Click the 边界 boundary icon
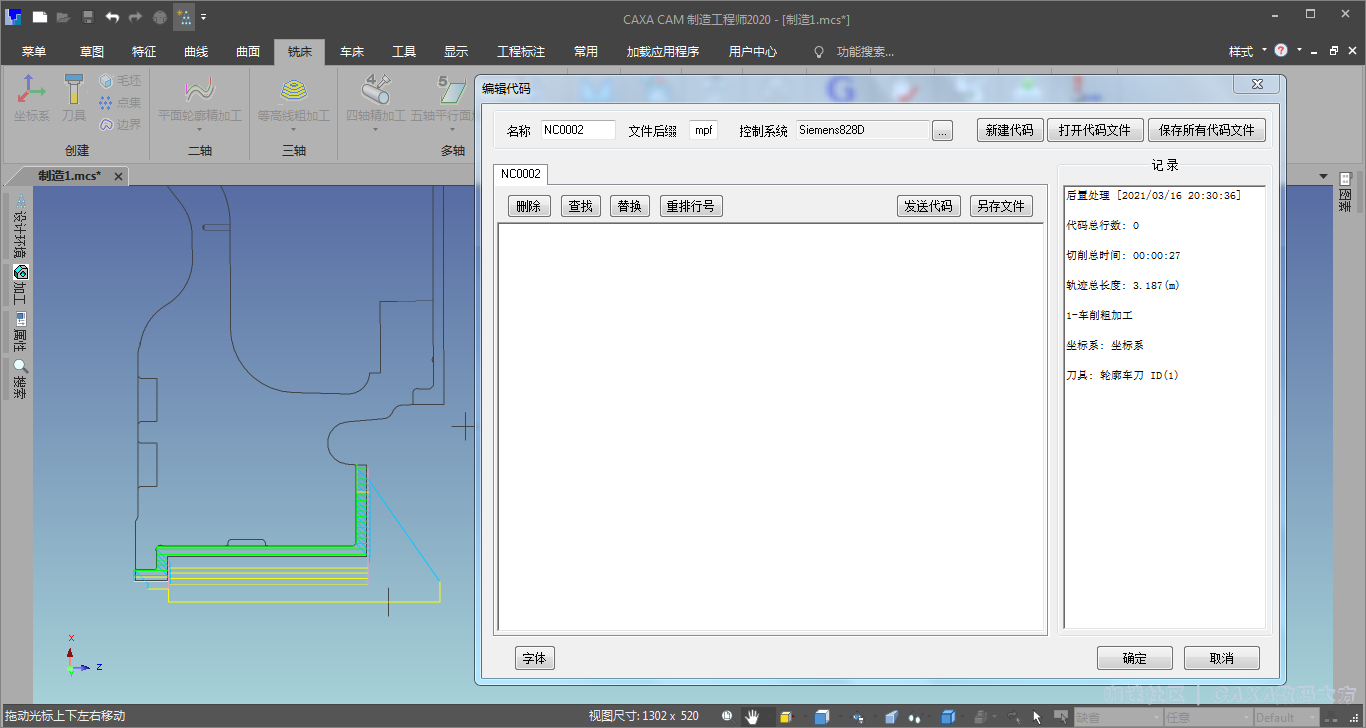This screenshot has height=728, width=1366. tap(119, 124)
